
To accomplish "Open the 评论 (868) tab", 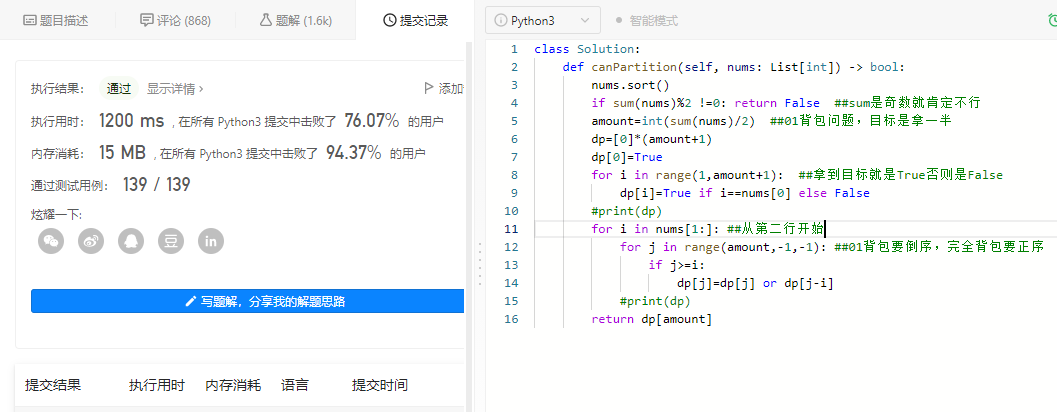I will (175, 20).
